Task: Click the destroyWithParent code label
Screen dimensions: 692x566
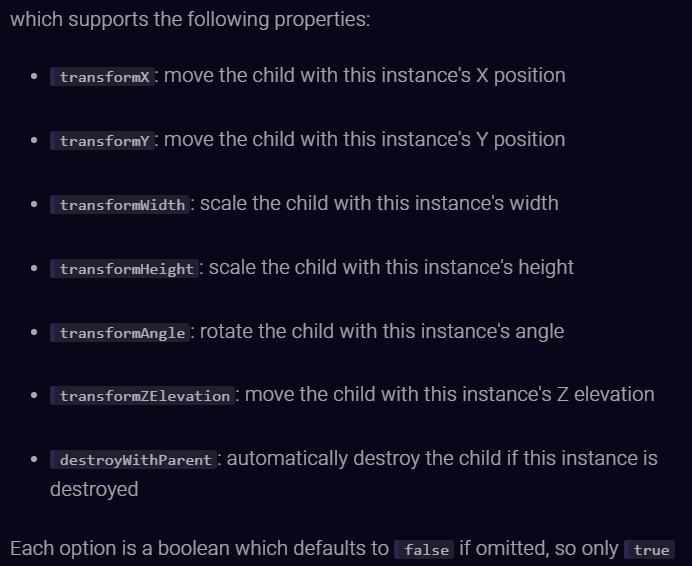Action: [x=133, y=460]
